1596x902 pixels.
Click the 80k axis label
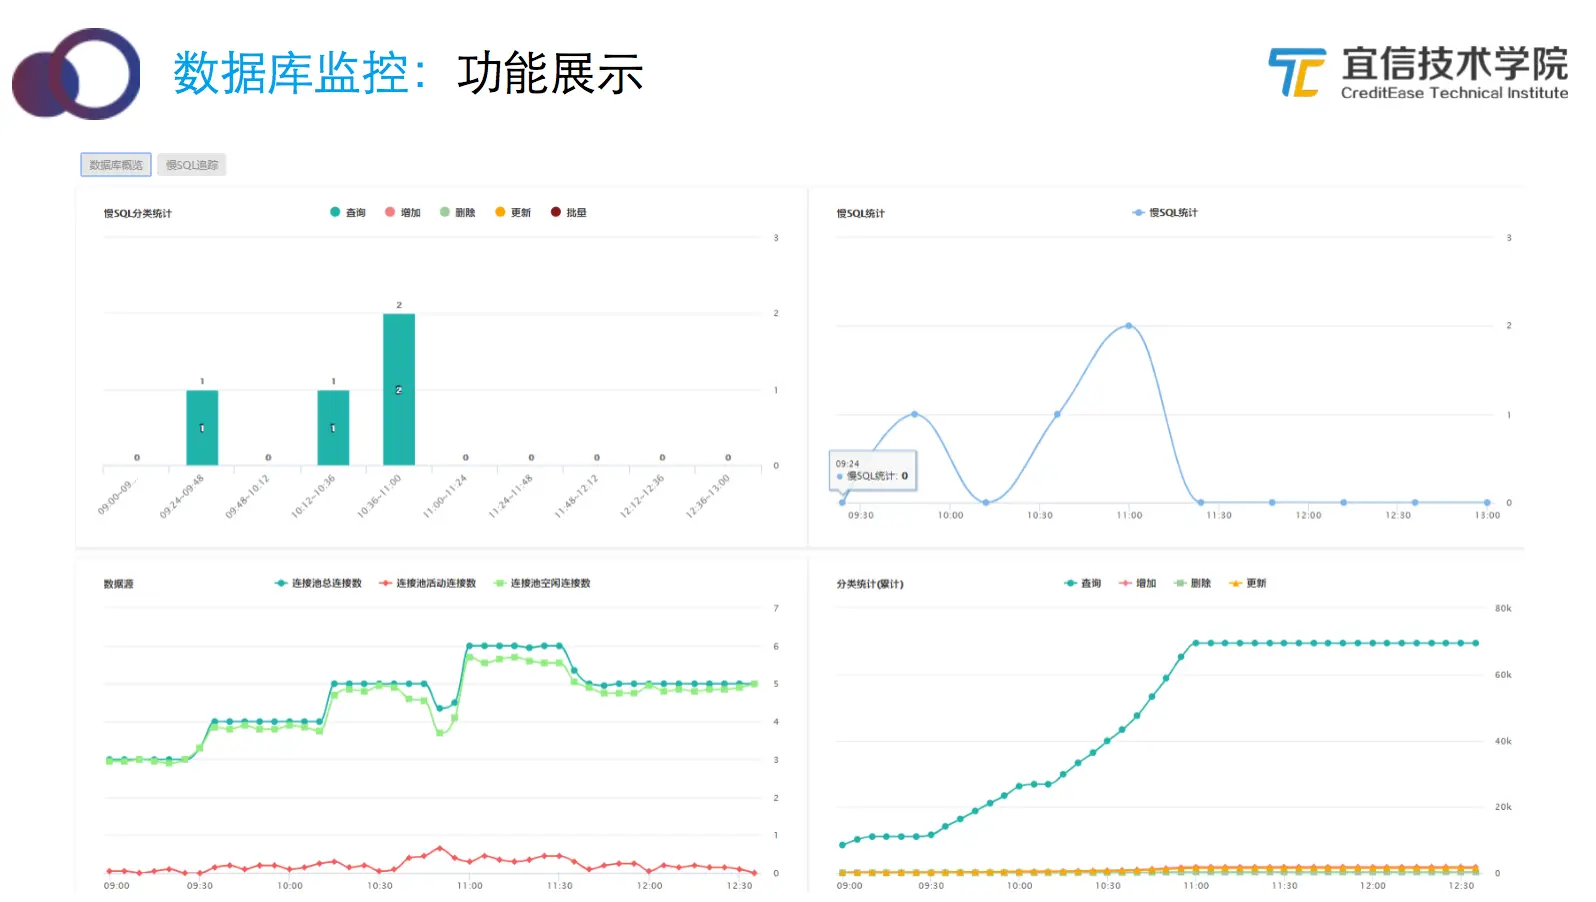pyautogui.click(x=1503, y=608)
